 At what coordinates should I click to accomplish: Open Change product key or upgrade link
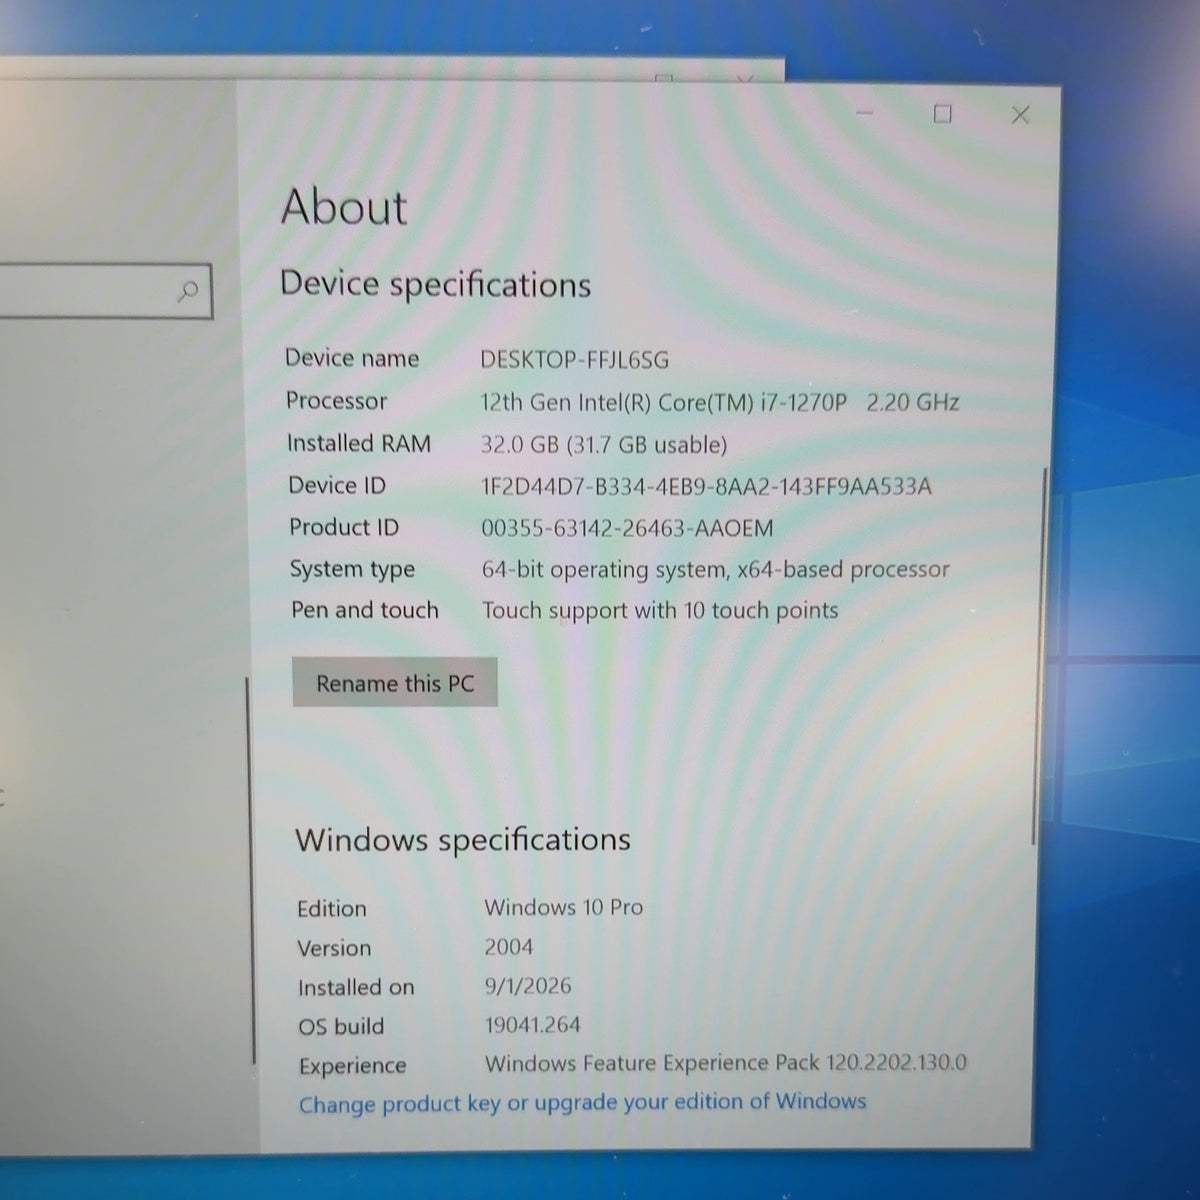582,1103
